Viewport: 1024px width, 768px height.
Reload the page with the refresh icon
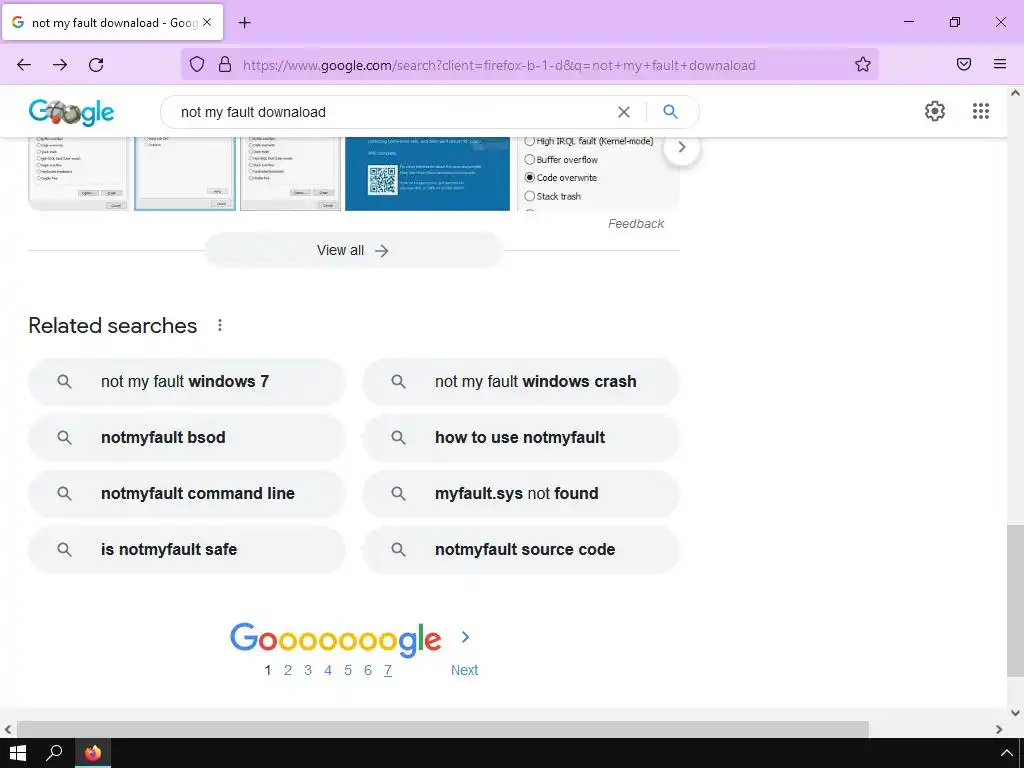click(x=96, y=65)
